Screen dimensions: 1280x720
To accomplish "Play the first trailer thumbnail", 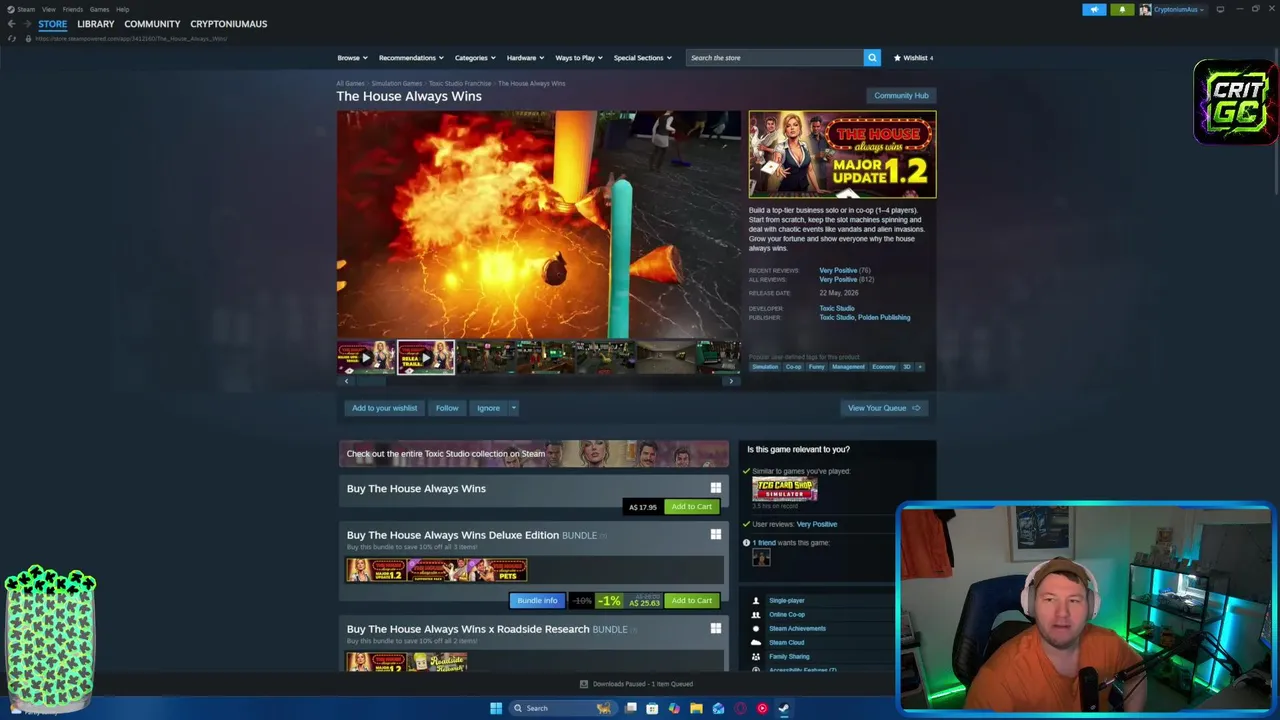I will click(x=366, y=357).
